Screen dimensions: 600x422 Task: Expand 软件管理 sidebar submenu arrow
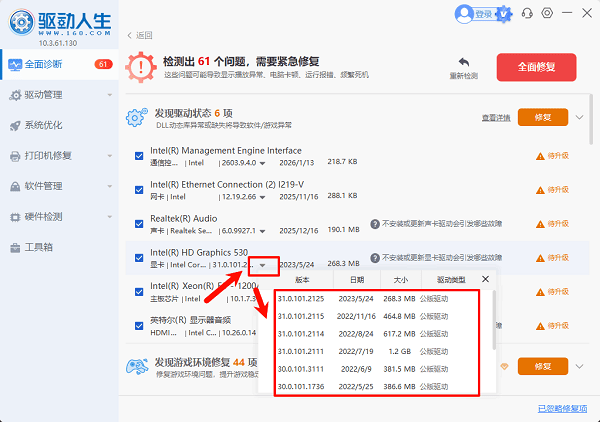[x=110, y=186]
